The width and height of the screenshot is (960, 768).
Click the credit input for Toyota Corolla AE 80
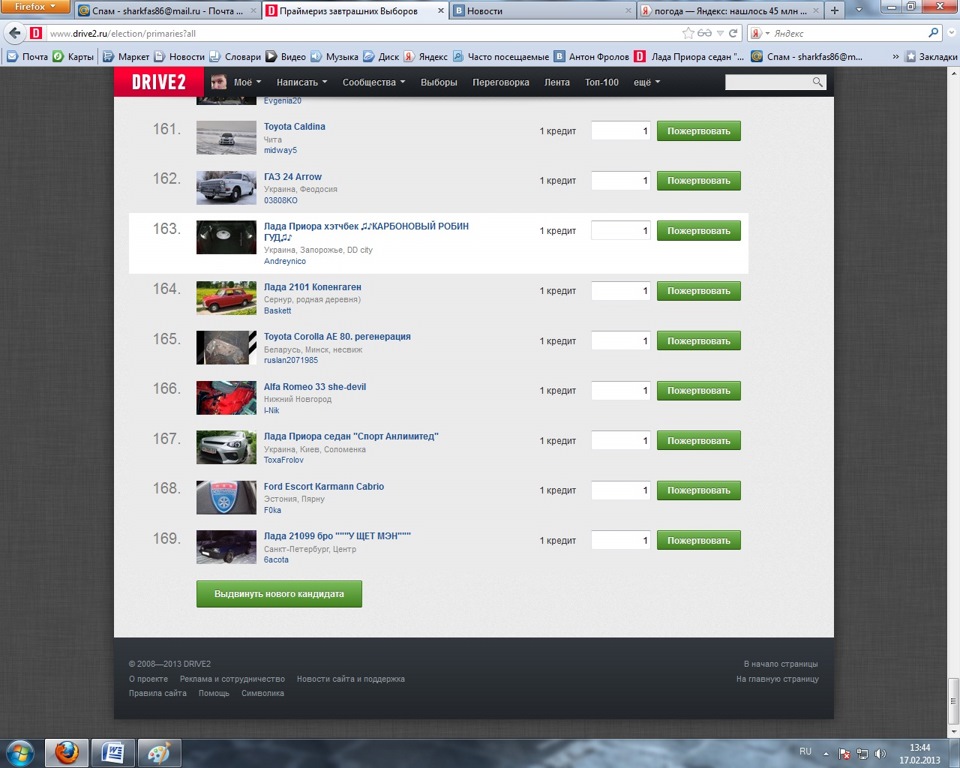620,341
